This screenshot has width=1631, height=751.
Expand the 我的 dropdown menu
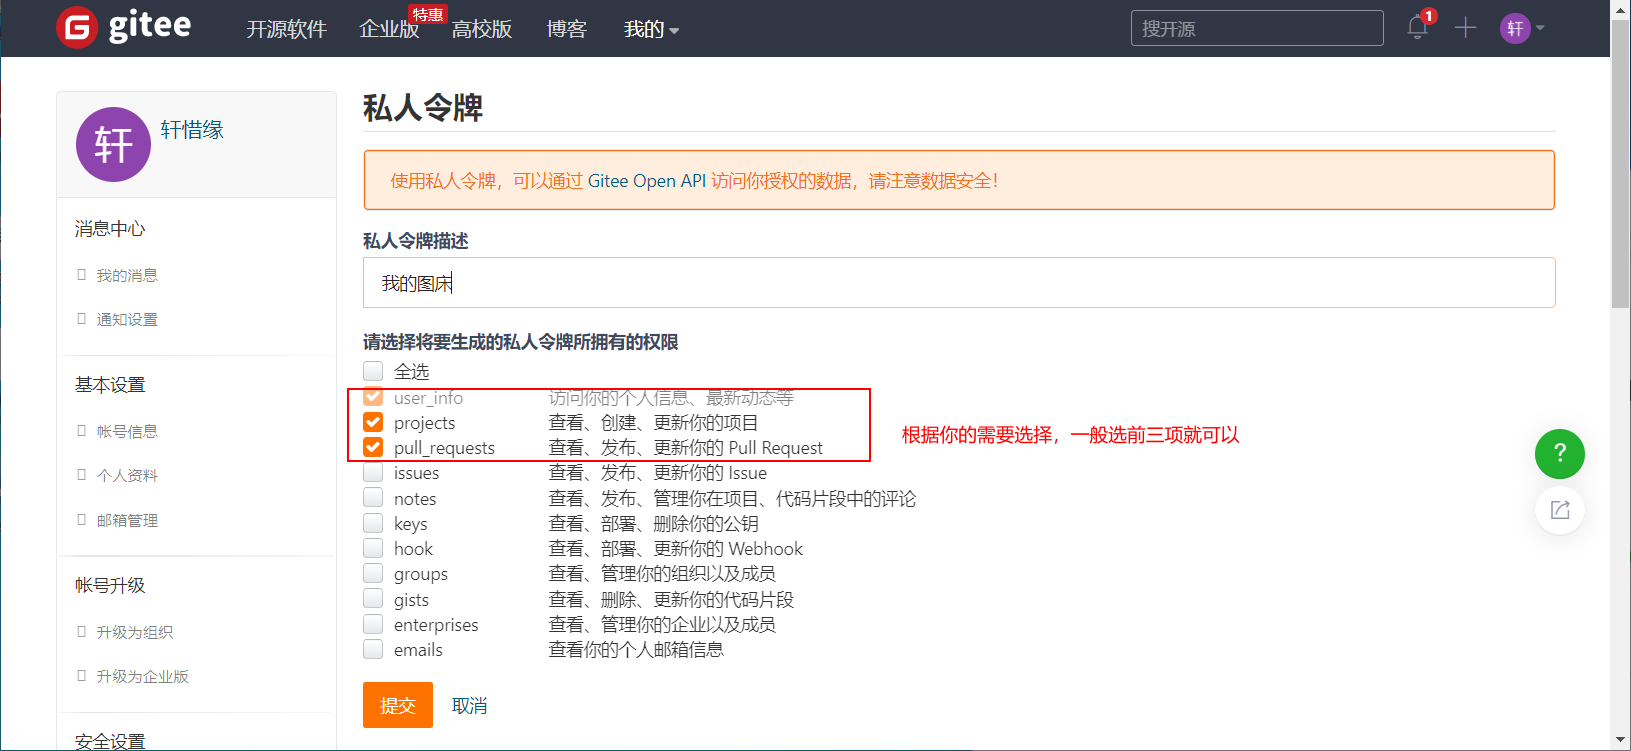pyautogui.click(x=651, y=29)
